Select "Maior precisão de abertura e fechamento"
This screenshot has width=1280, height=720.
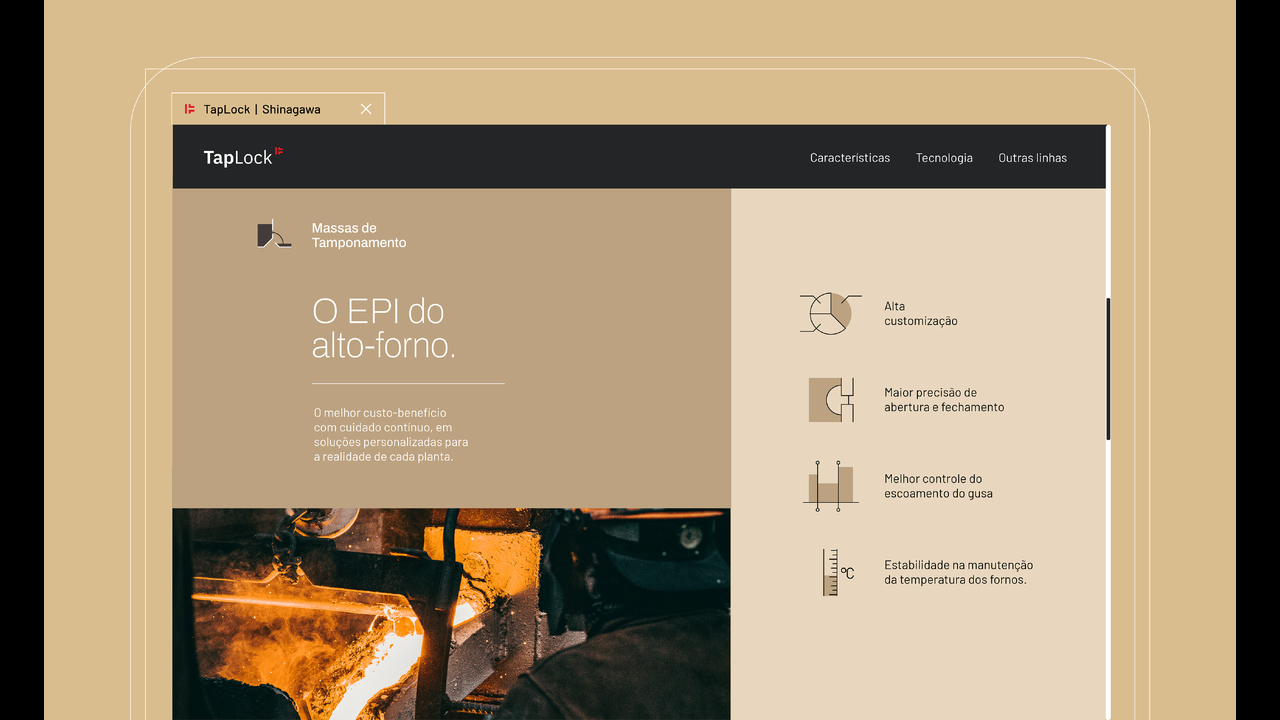pyautogui.click(x=943, y=400)
